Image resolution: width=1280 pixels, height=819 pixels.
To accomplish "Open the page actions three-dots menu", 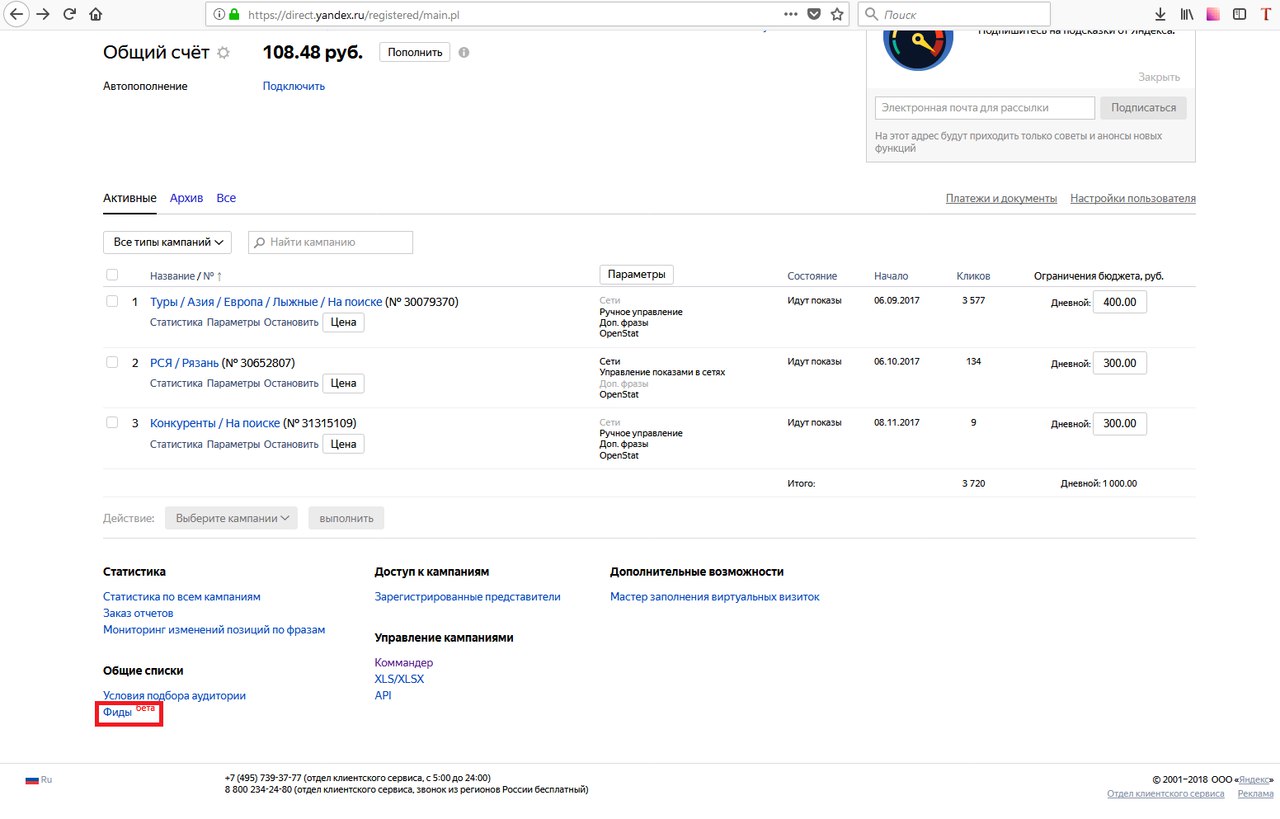I will pyautogui.click(x=791, y=14).
